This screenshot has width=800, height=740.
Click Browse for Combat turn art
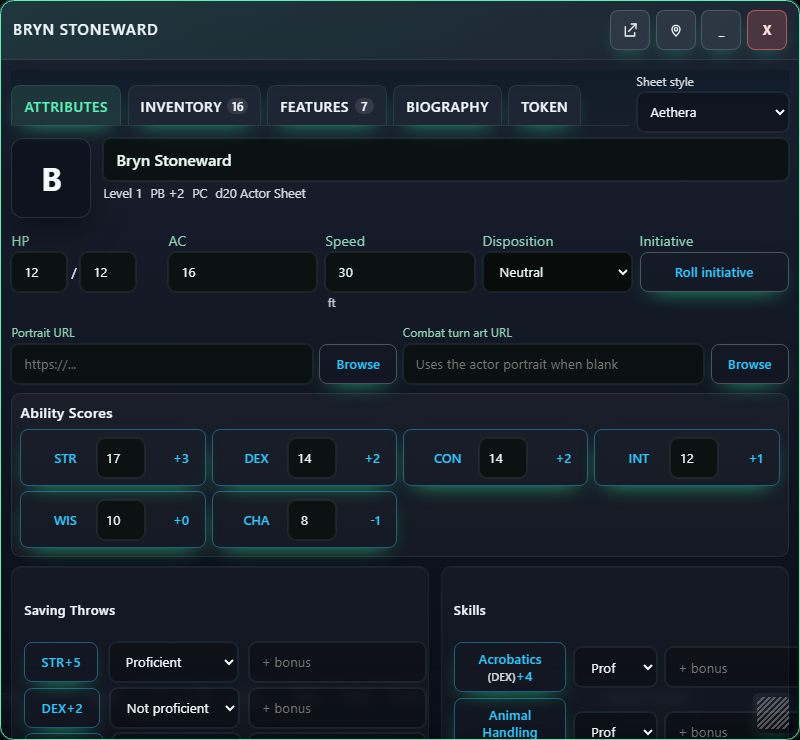pyautogui.click(x=749, y=364)
